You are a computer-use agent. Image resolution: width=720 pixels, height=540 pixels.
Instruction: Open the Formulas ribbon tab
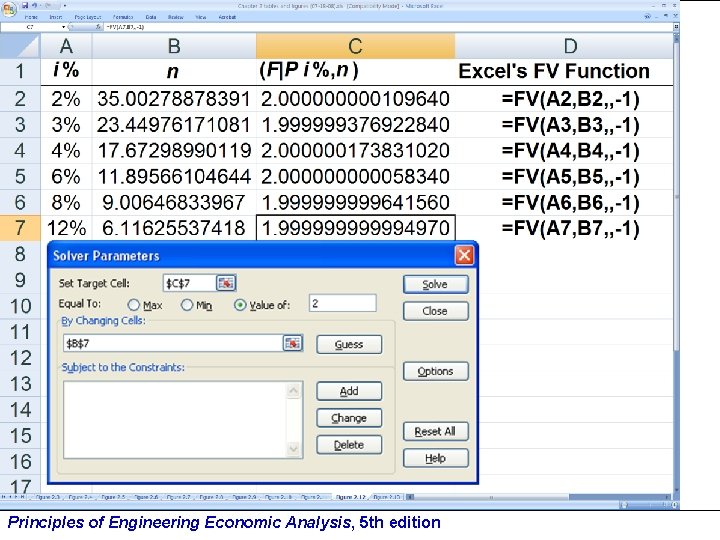click(x=123, y=17)
